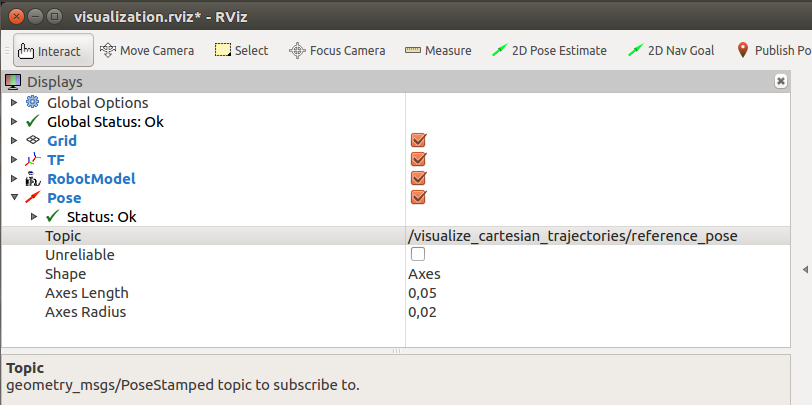The width and height of the screenshot is (812, 405).
Task: Click the panel collapse arrow on right edge
Action: pos(805,269)
